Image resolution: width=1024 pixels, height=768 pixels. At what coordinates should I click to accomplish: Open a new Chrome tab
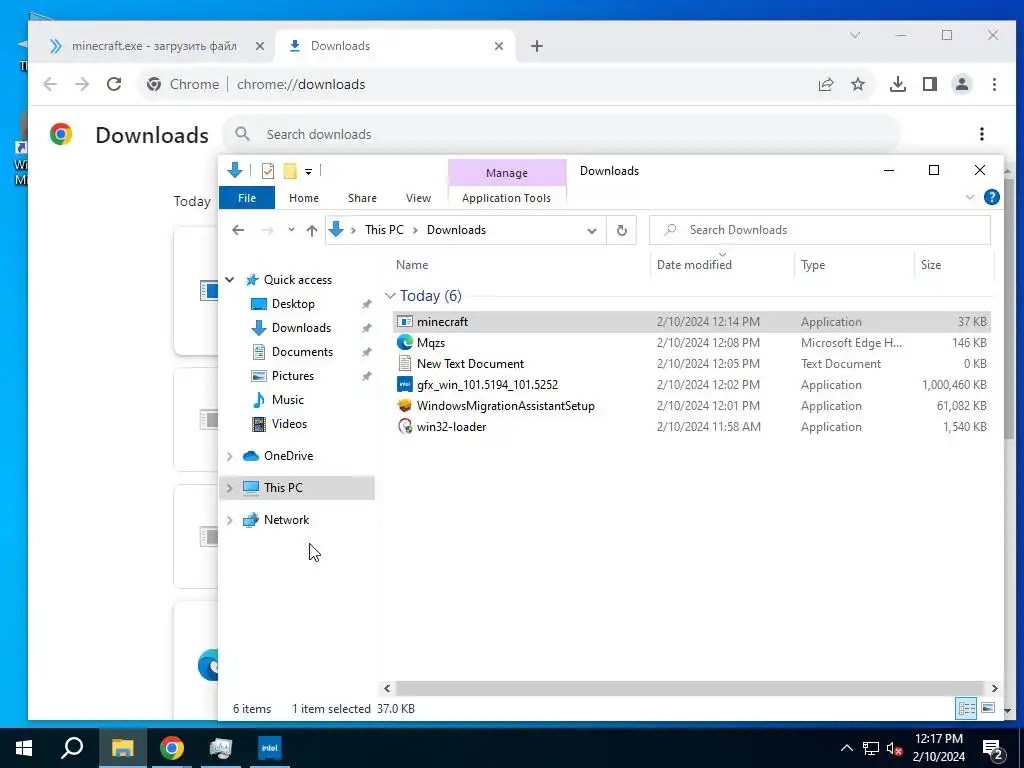(x=537, y=46)
